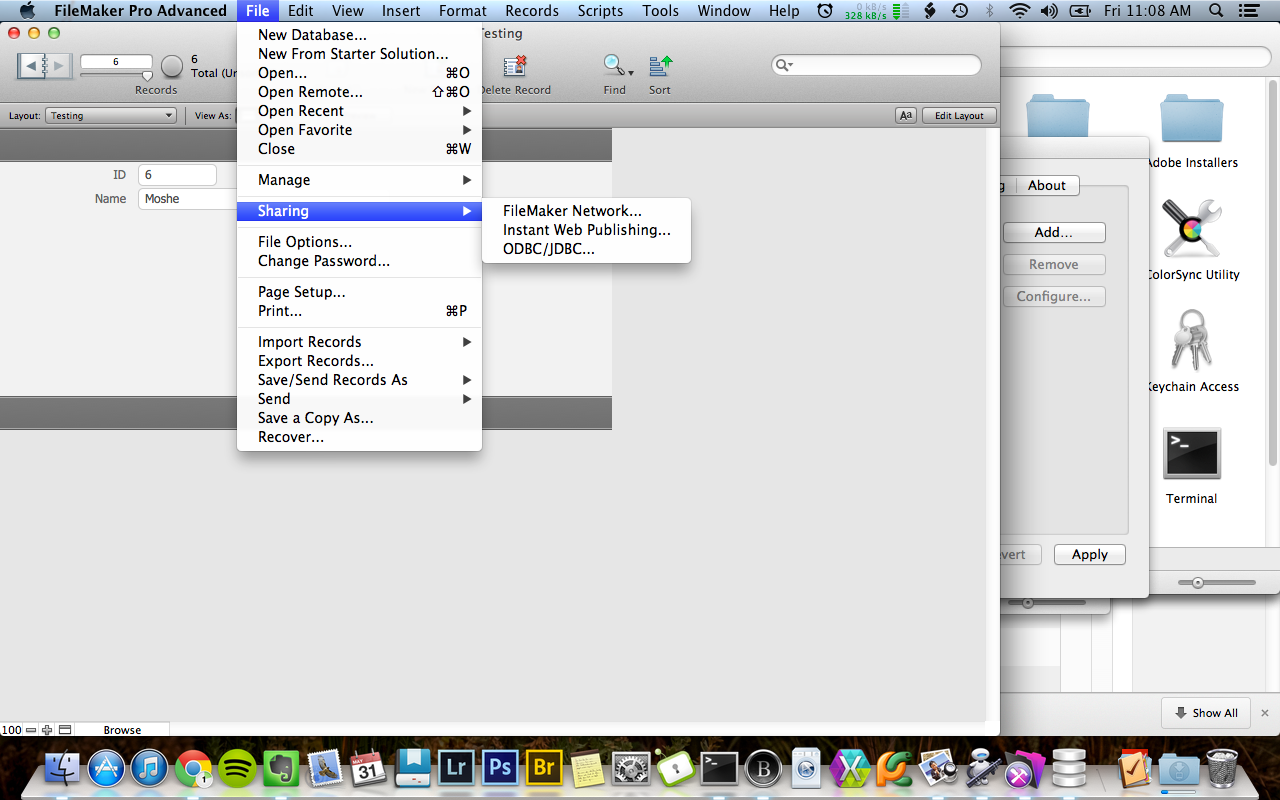Expand the Save/Send Records As submenu
This screenshot has height=800, width=1280.
coord(360,380)
